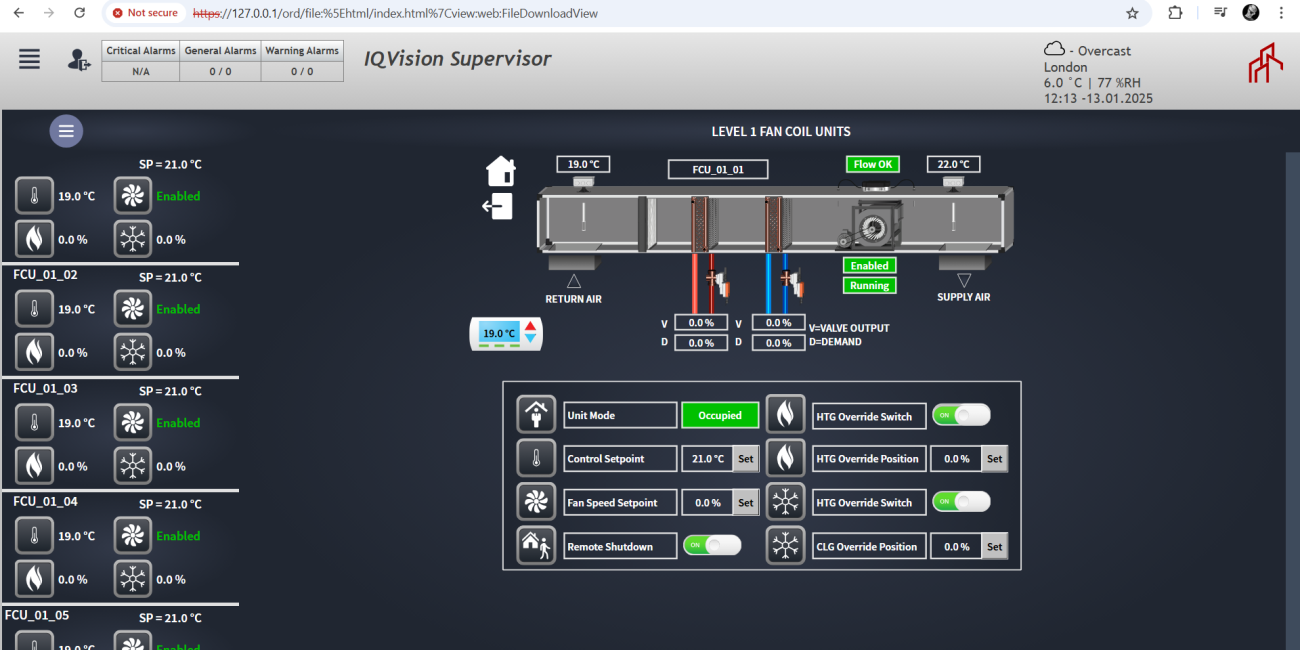The width and height of the screenshot is (1300, 650).
Task: Click the browser address bar URL
Action: pos(395,14)
